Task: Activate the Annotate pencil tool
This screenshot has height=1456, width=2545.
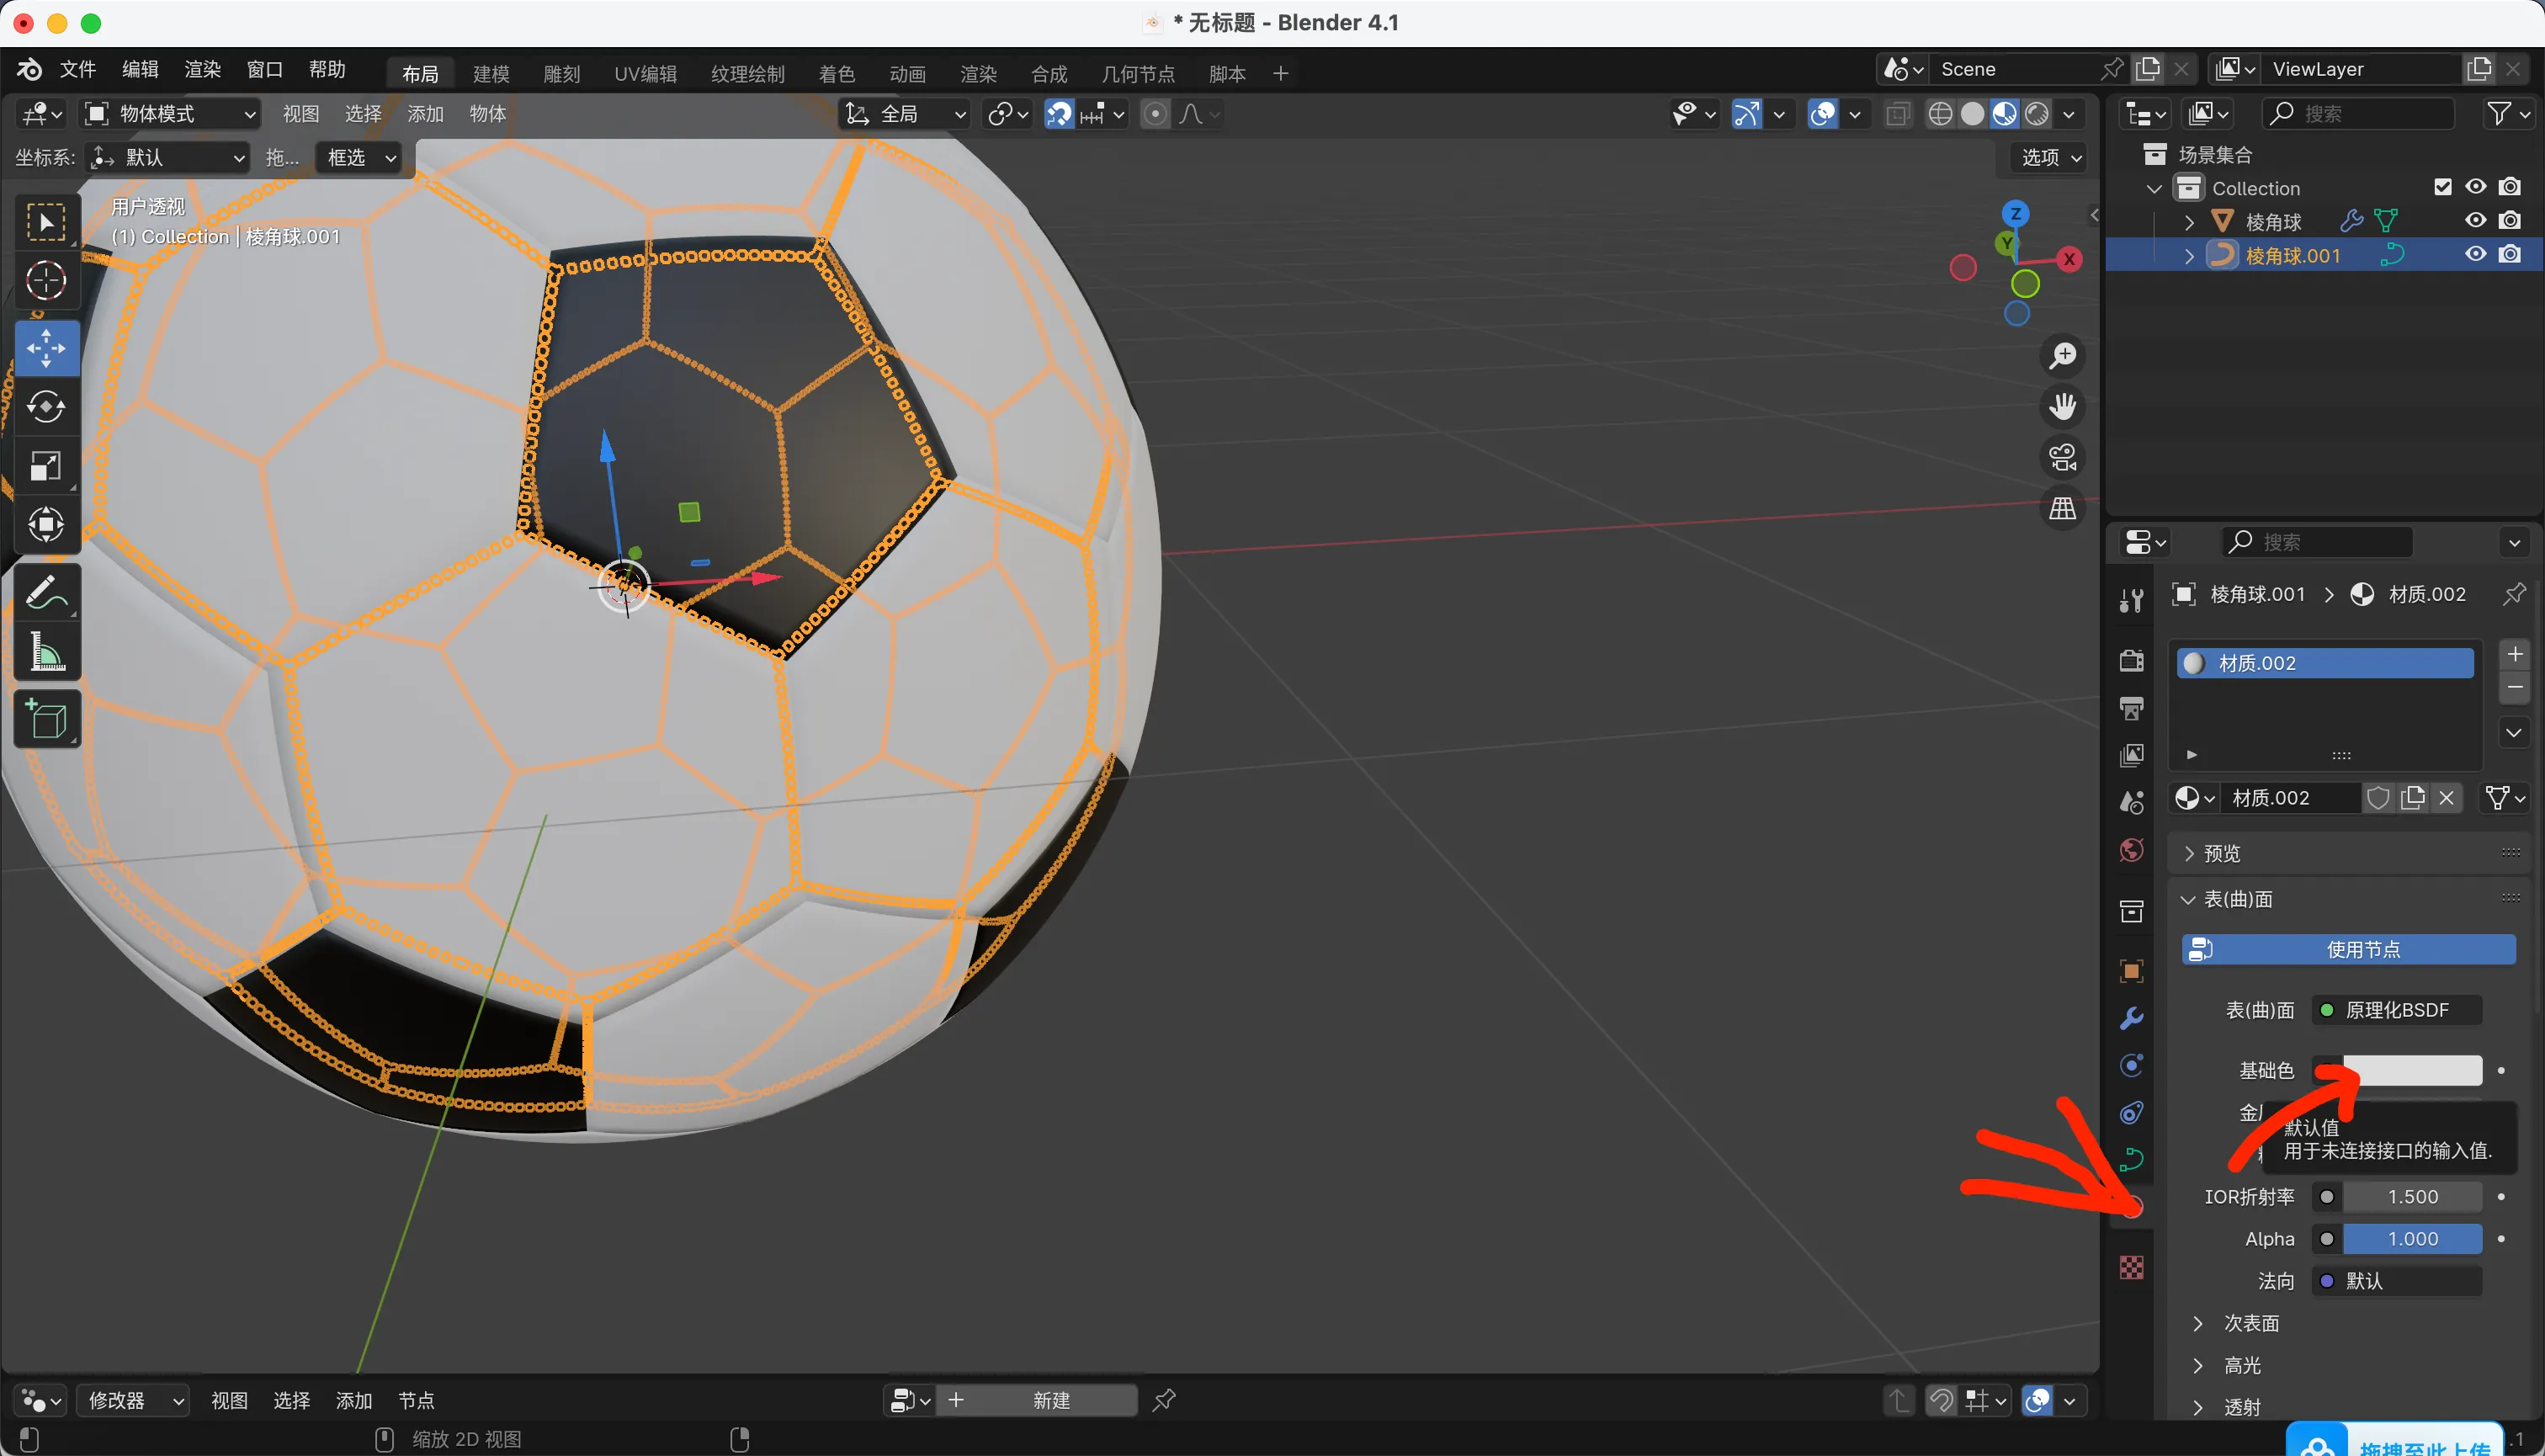Action: coord(46,593)
